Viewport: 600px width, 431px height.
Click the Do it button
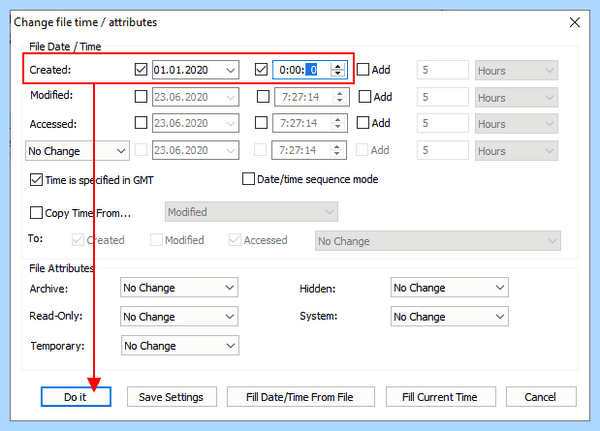pos(76,397)
